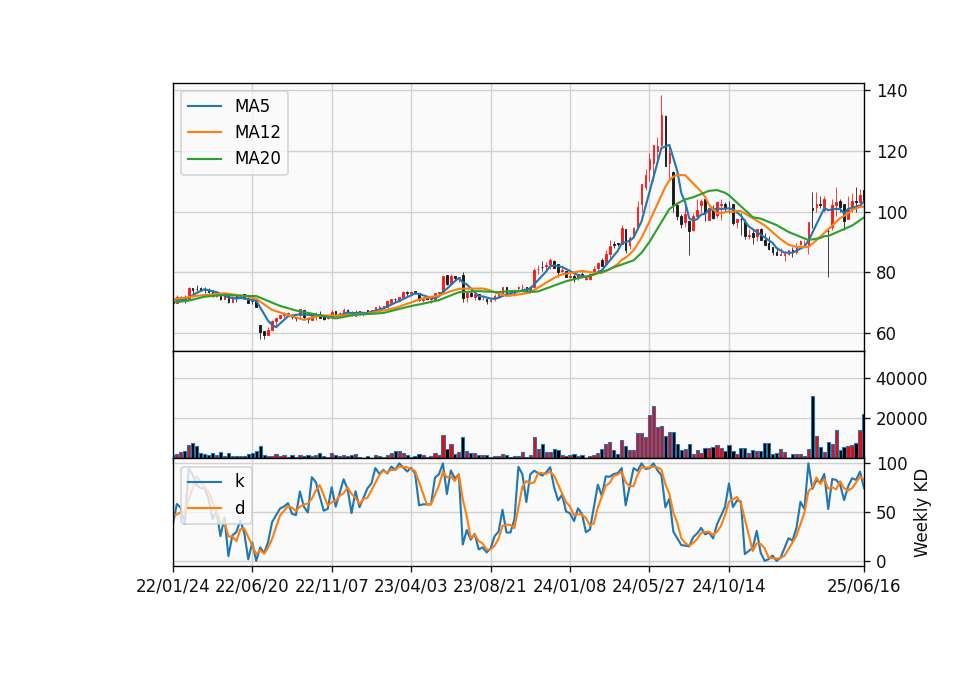Viewport: 960px width, 690px height.
Task: Click the 24/05/27 date tick label
Action: (x=649, y=587)
